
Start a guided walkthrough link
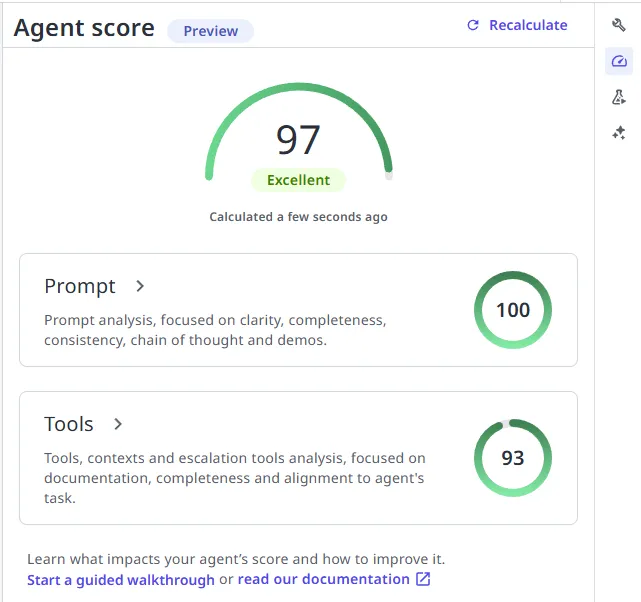[121, 580]
